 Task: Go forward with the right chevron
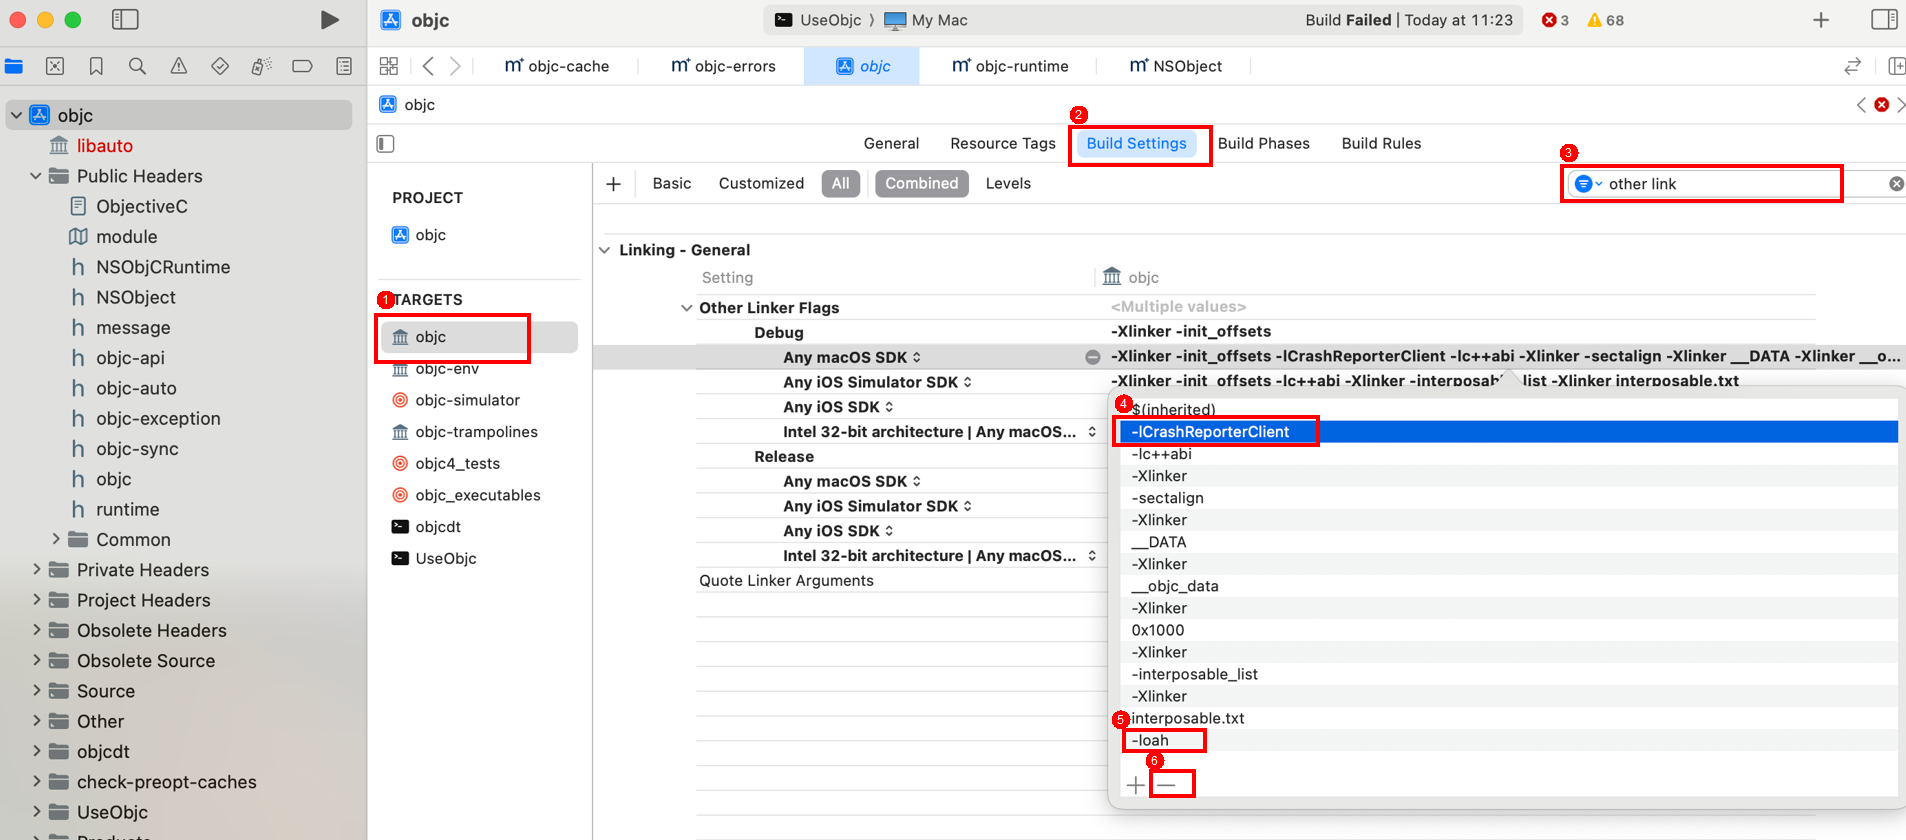[x=455, y=66]
